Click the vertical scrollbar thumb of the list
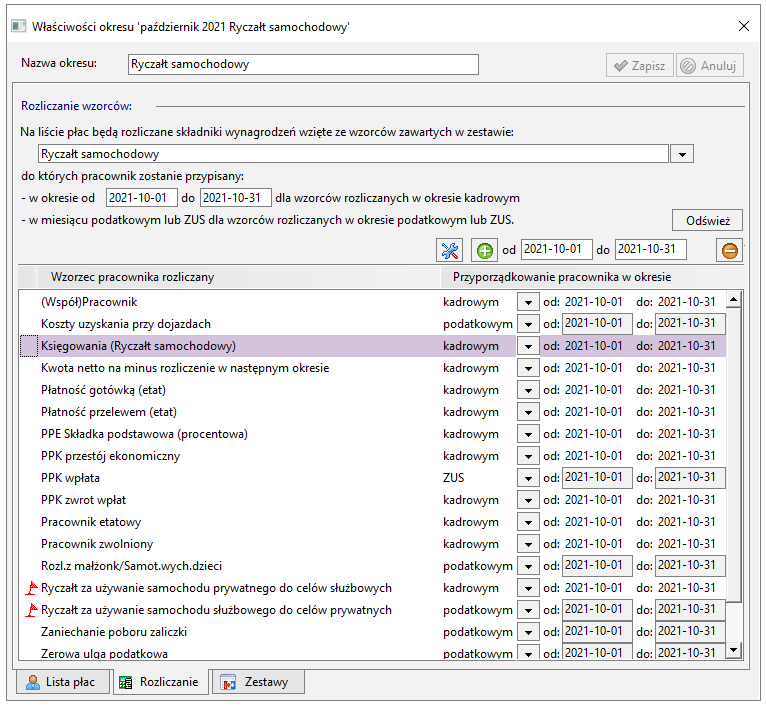Screen dimensions: 766x707 pos(733,454)
